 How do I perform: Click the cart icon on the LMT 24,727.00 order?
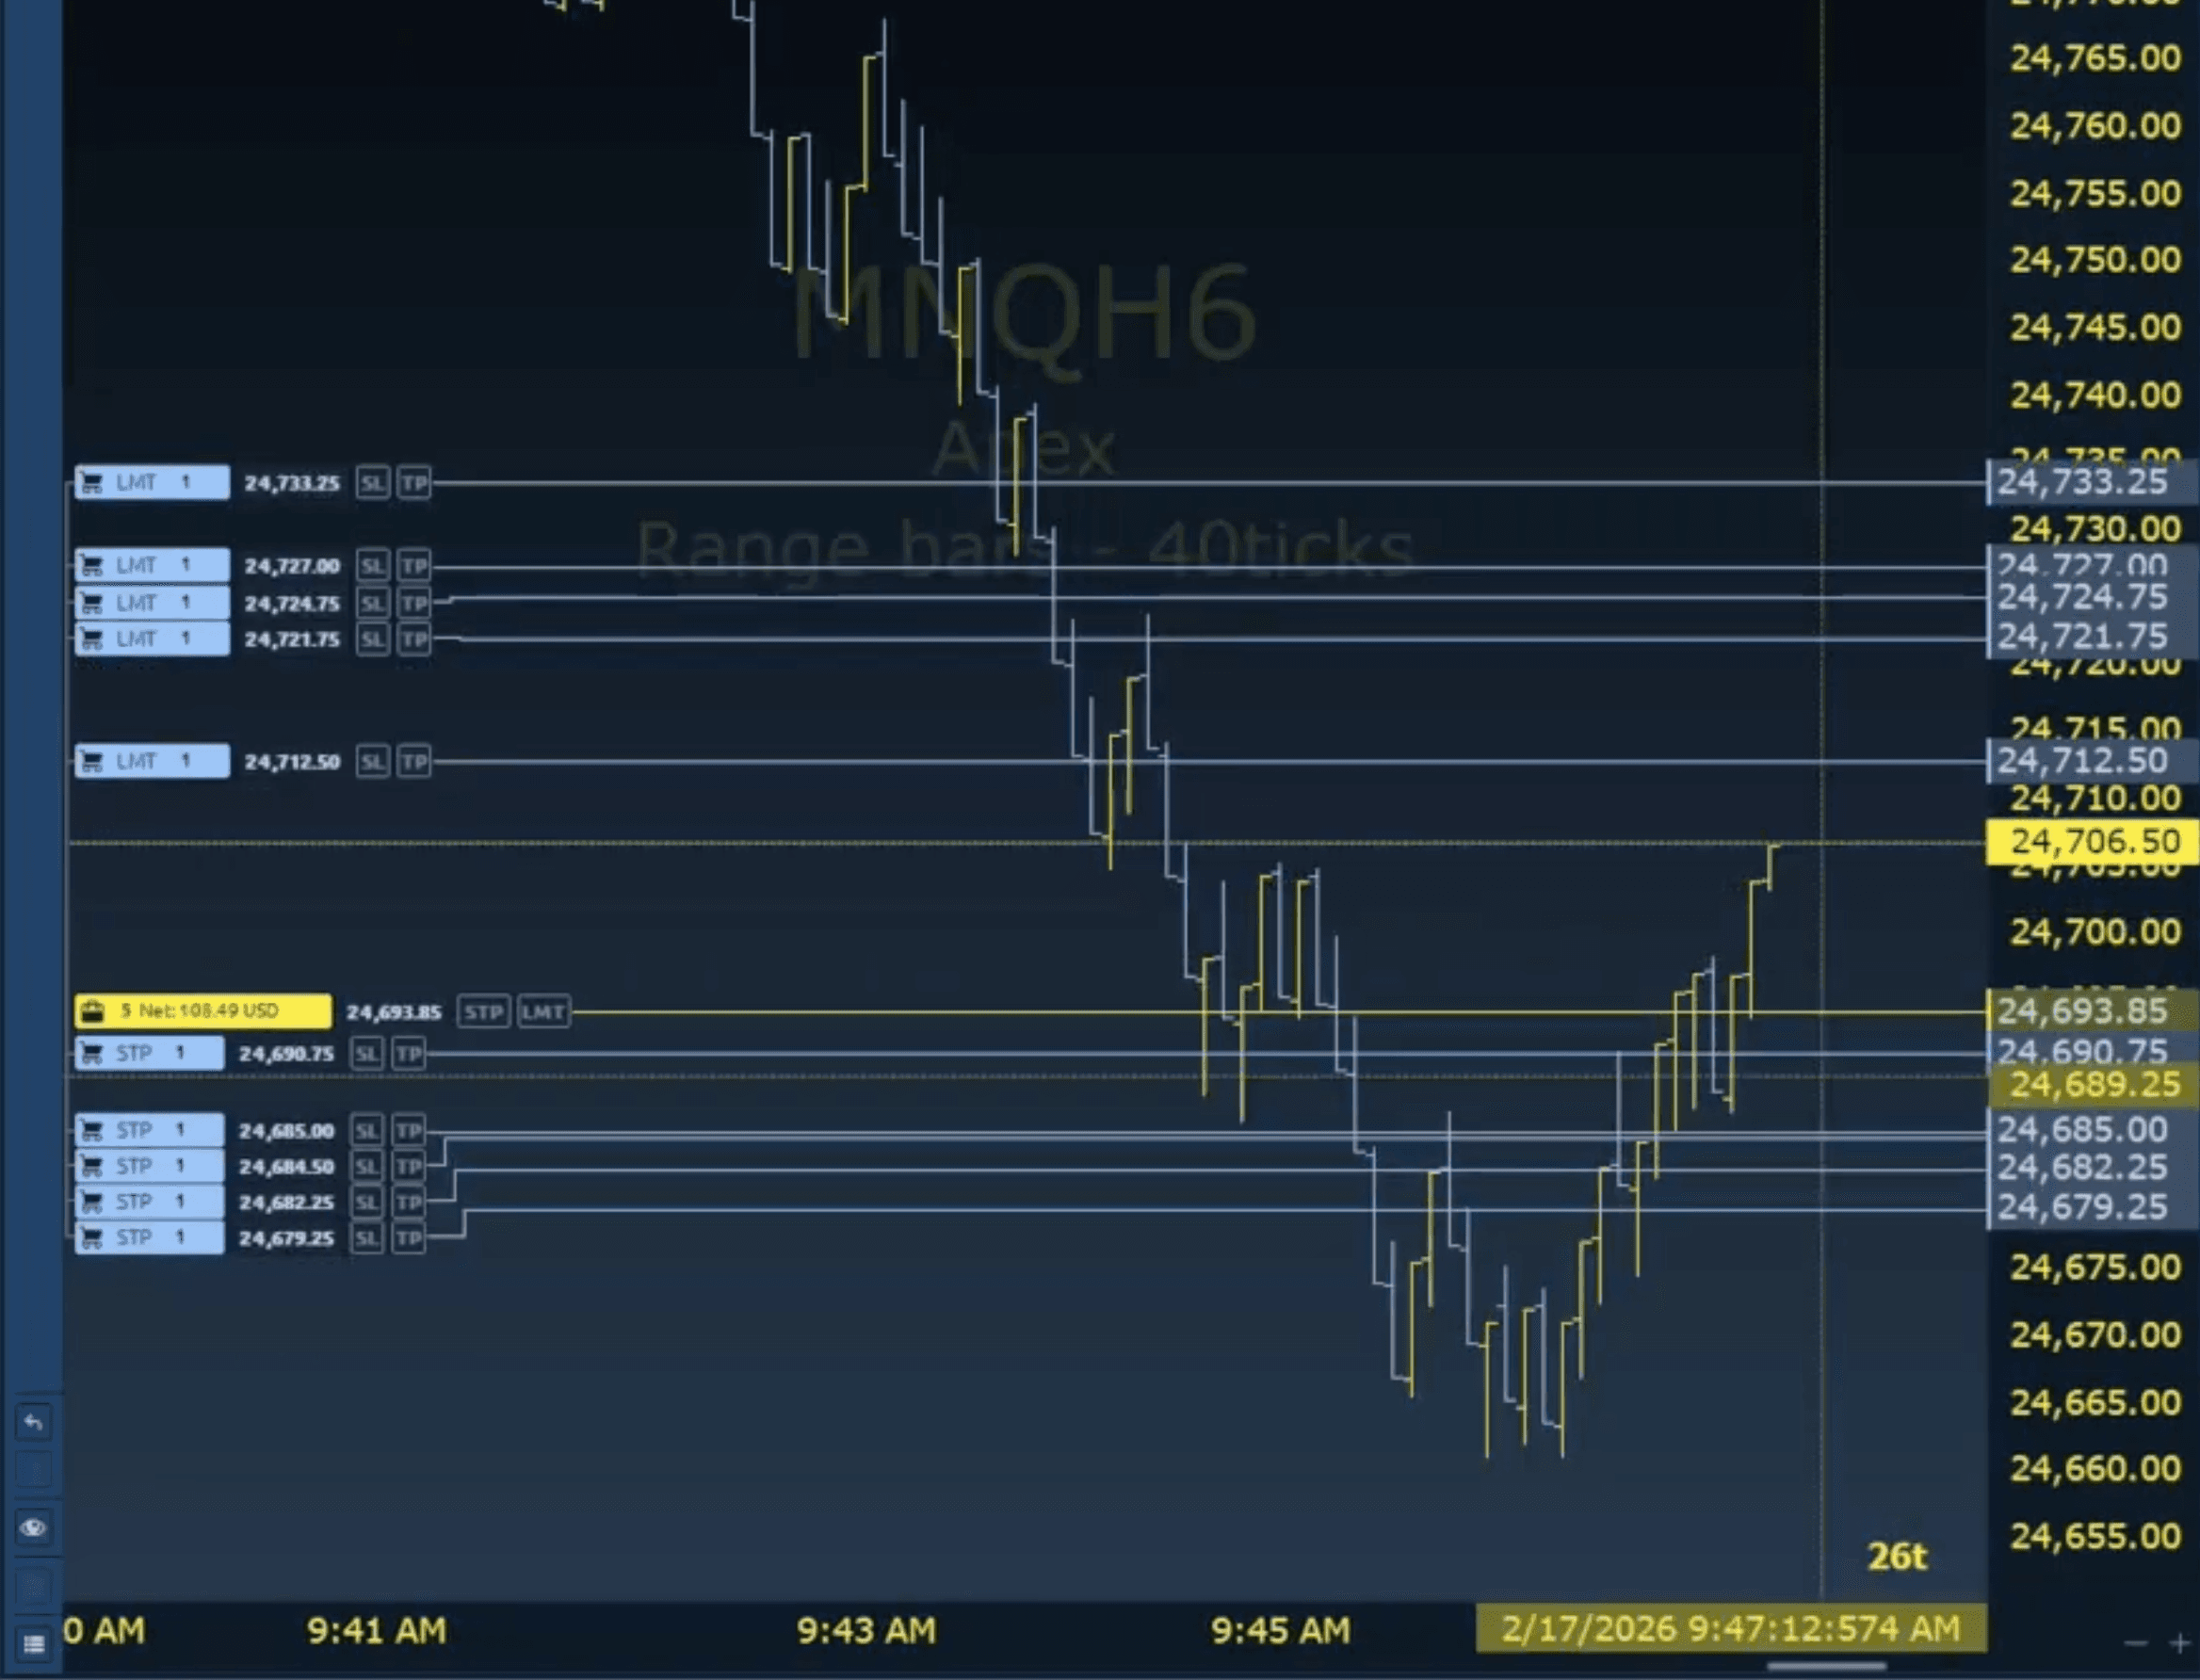coord(92,566)
